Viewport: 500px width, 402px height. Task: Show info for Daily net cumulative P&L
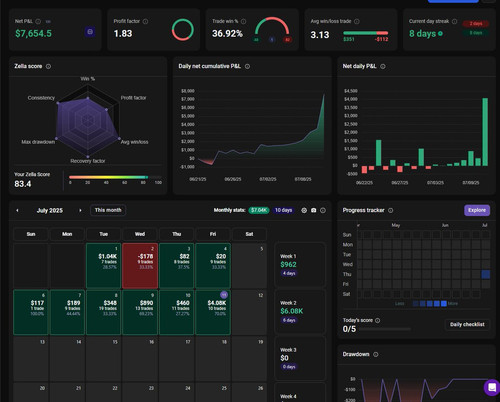pyautogui.click(x=247, y=66)
